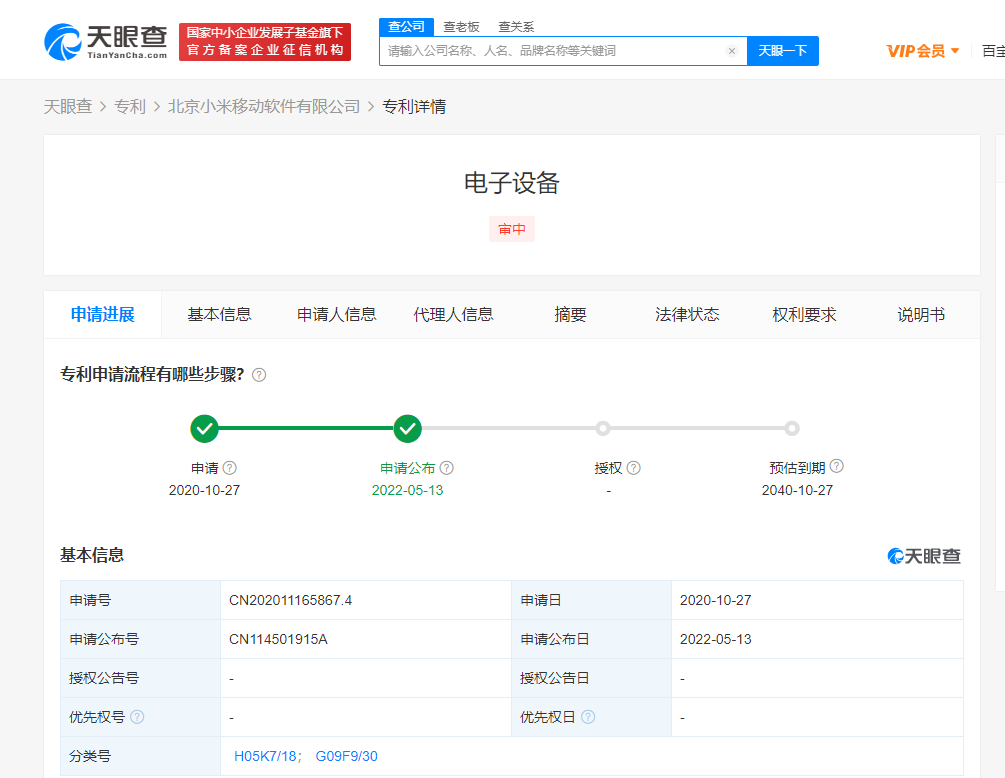The image size is (1005, 778).
Task: Click publication number CN114501915A
Action: pos(278,640)
